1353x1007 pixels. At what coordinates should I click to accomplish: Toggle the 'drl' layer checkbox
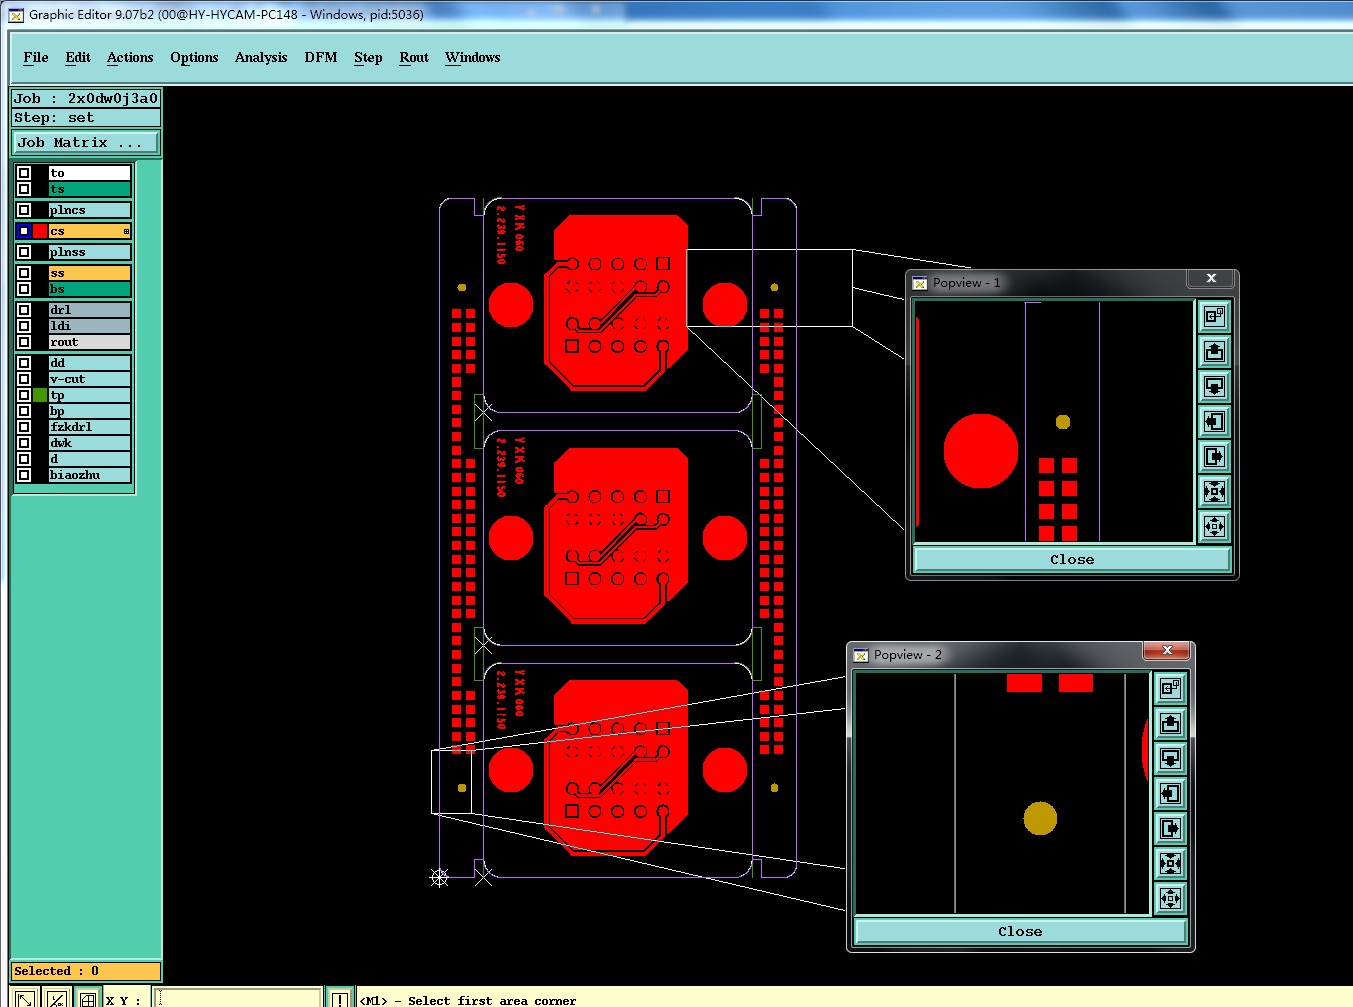pos(24,310)
